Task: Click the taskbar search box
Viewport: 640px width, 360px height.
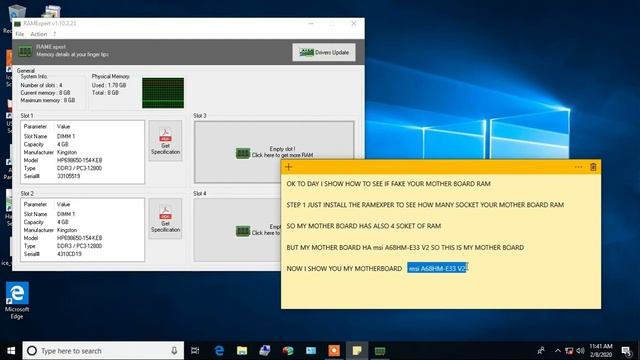Action: pyautogui.click(x=103, y=351)
